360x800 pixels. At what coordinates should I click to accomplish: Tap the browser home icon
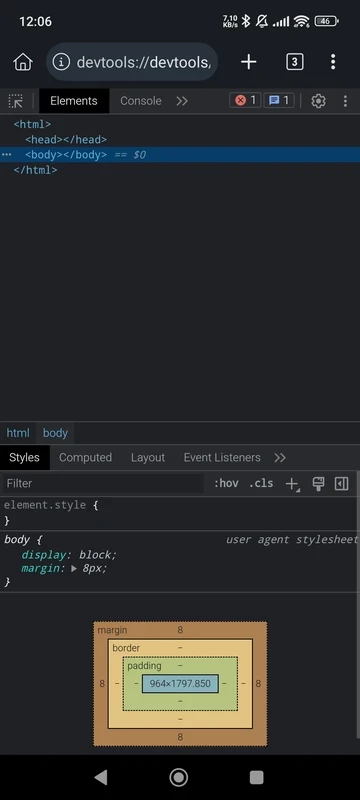point(23,62)
